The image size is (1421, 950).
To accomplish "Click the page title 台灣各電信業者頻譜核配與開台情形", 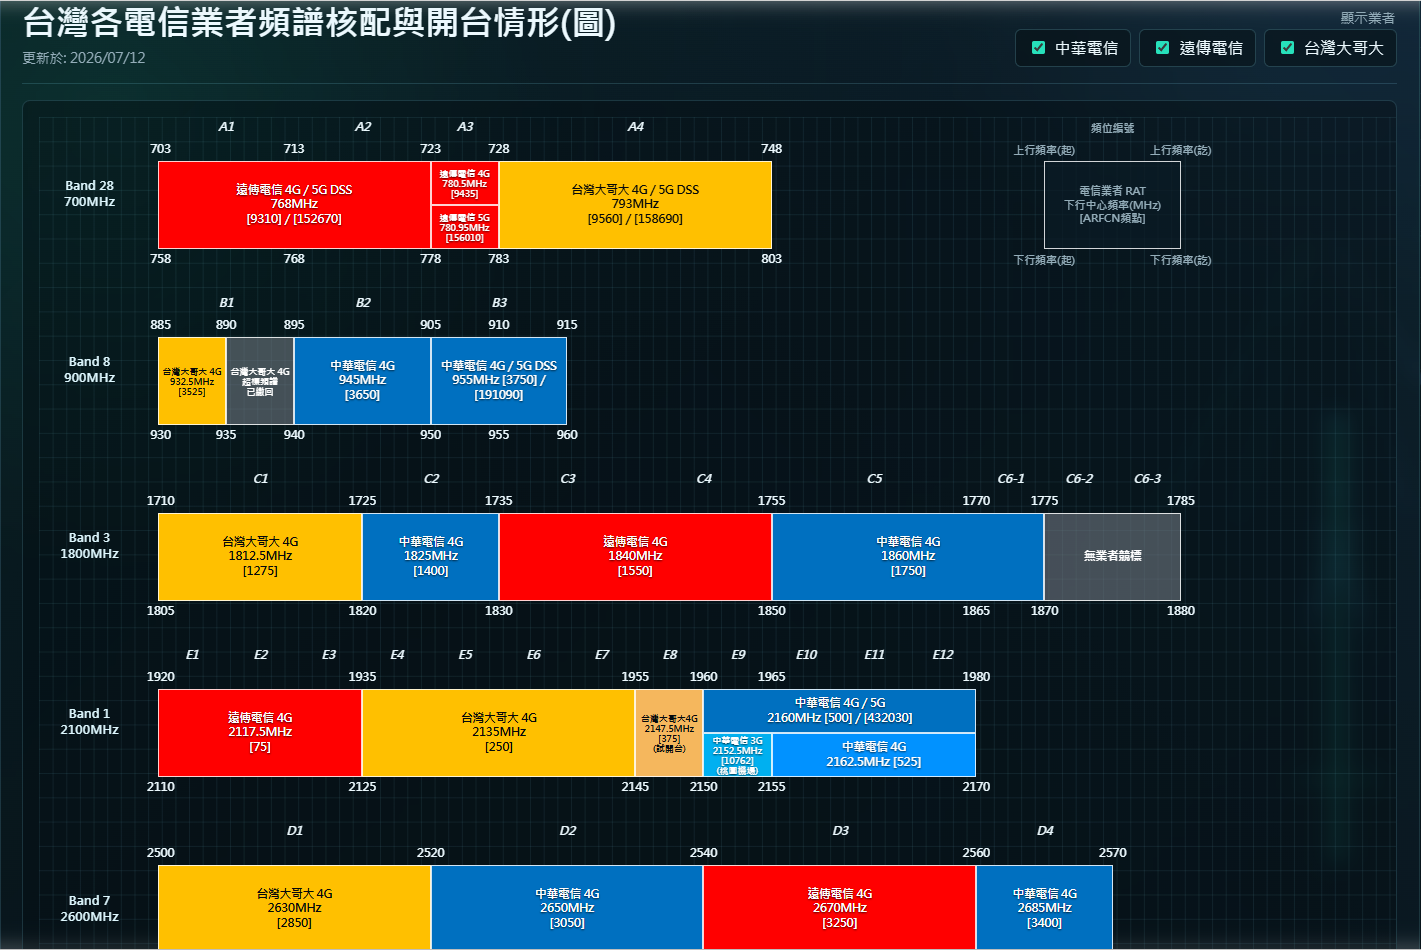I will tap(319, 22).
